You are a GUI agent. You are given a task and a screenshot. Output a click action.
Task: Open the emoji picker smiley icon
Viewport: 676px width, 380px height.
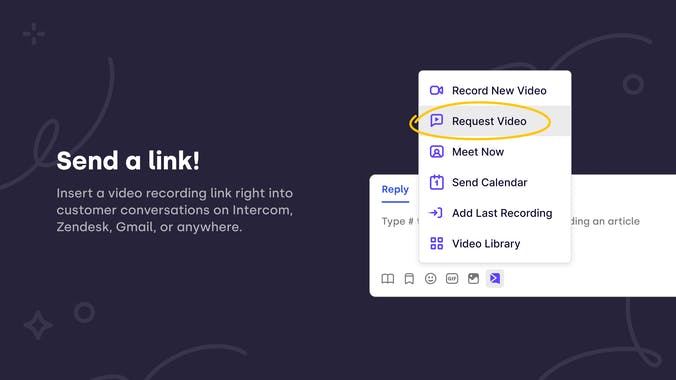pos(430,279)
